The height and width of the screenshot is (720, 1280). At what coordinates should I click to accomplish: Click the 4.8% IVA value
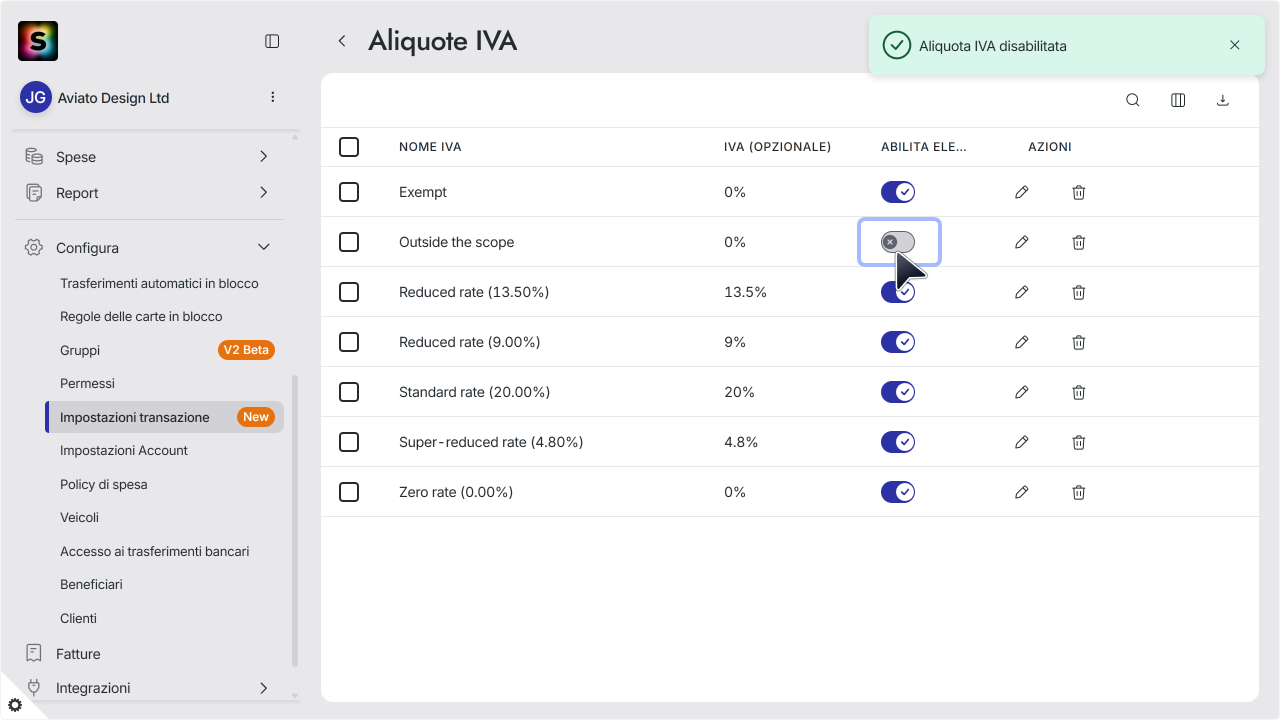[741, 442]
